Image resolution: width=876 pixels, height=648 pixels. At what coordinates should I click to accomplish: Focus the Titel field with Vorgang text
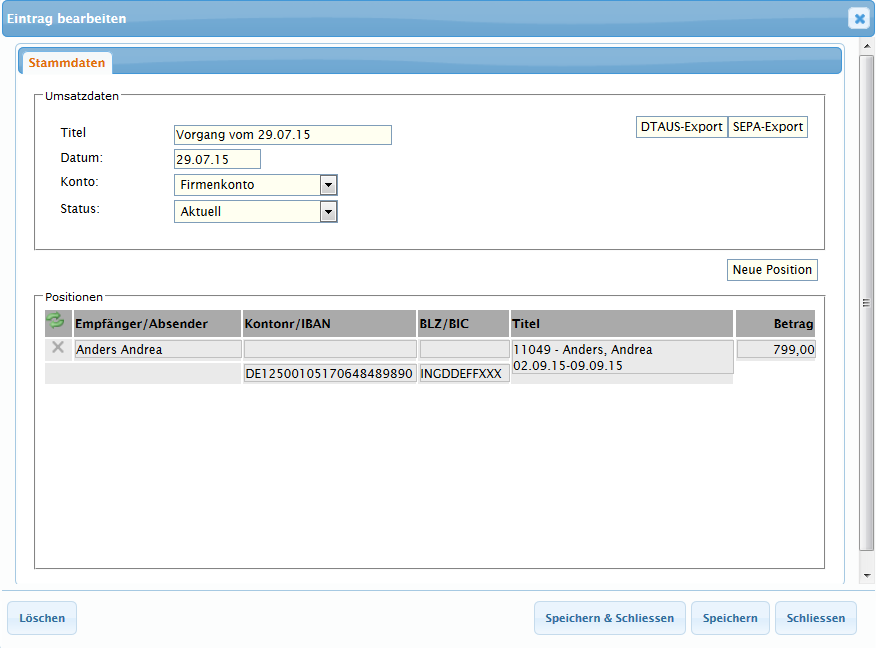coord(282,135)
